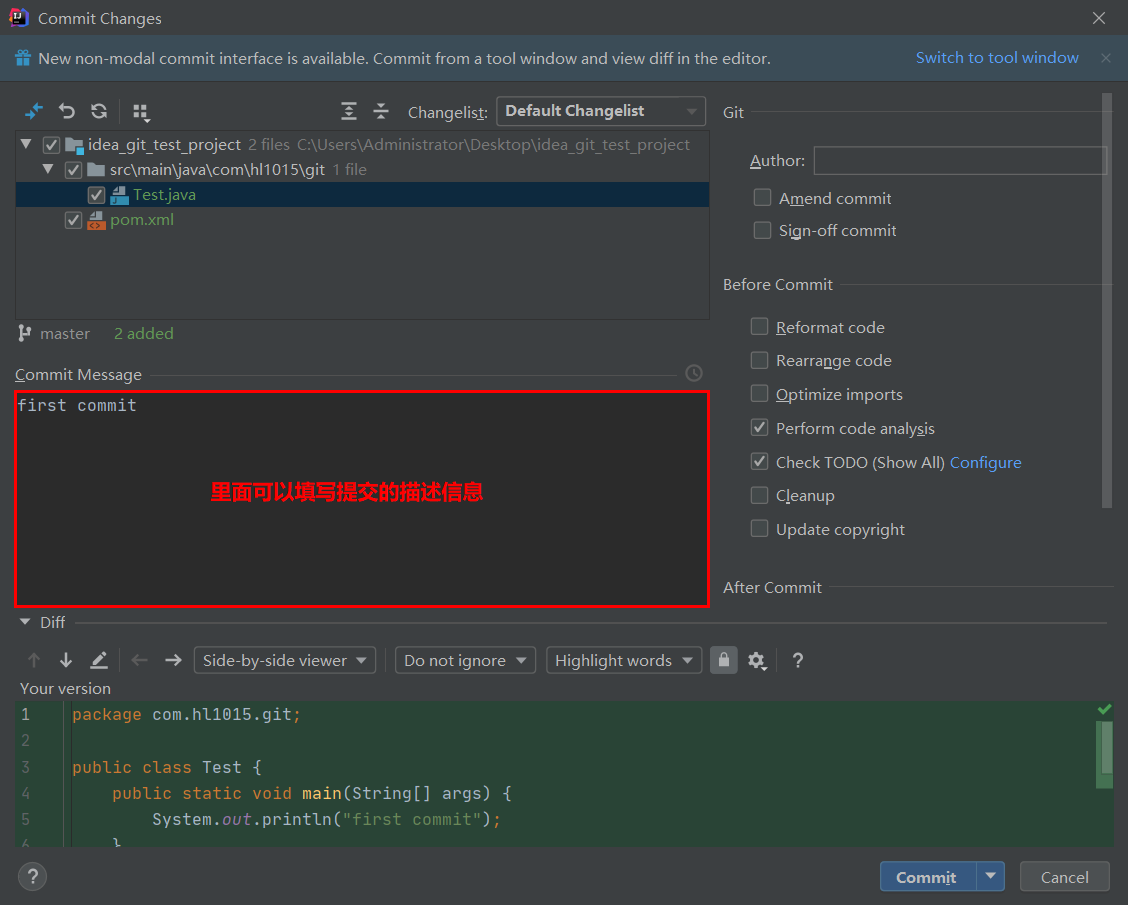The height and width of the screenshot is (905, 1128).
Task: Compare next file right arrow
Action: point(173,660)
